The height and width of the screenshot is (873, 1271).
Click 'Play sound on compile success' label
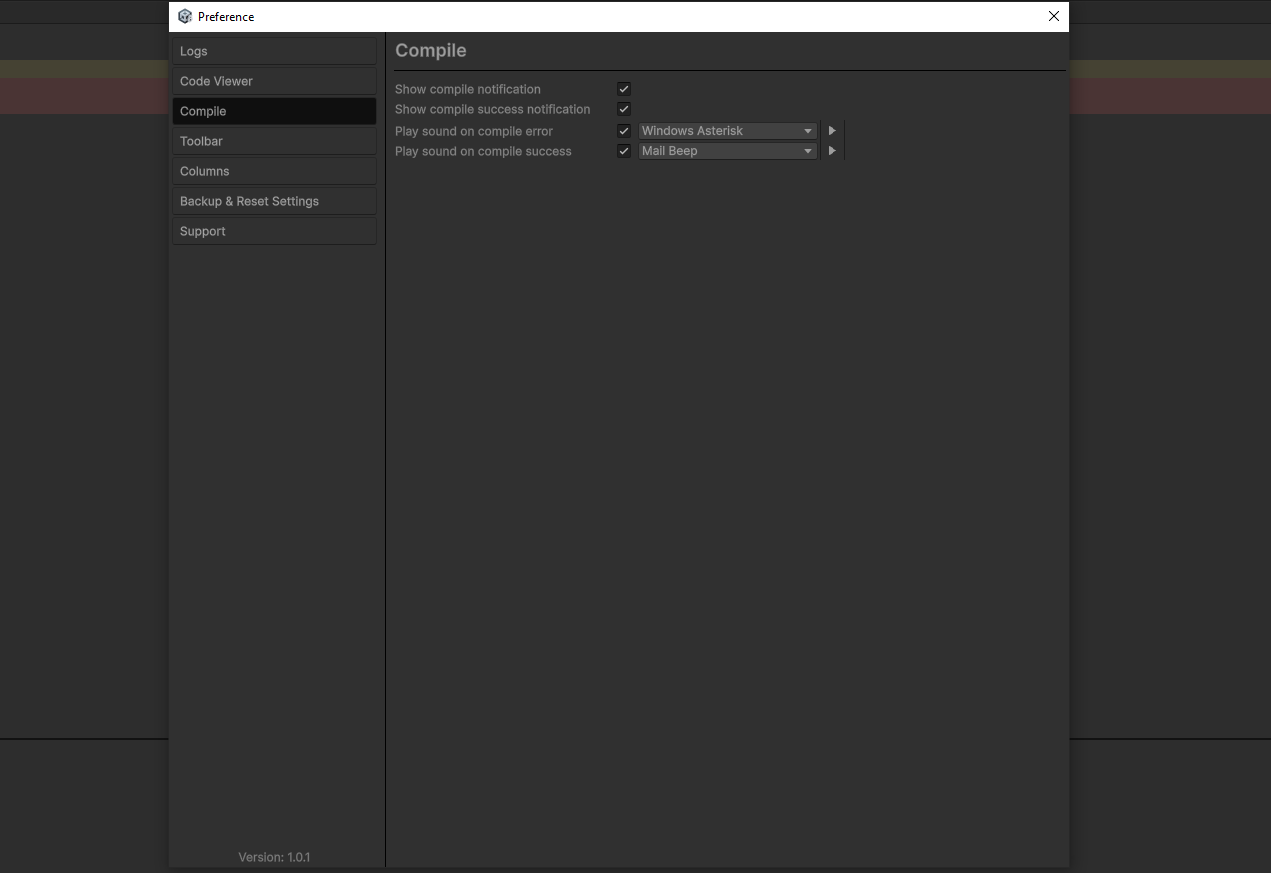point(483,151)
